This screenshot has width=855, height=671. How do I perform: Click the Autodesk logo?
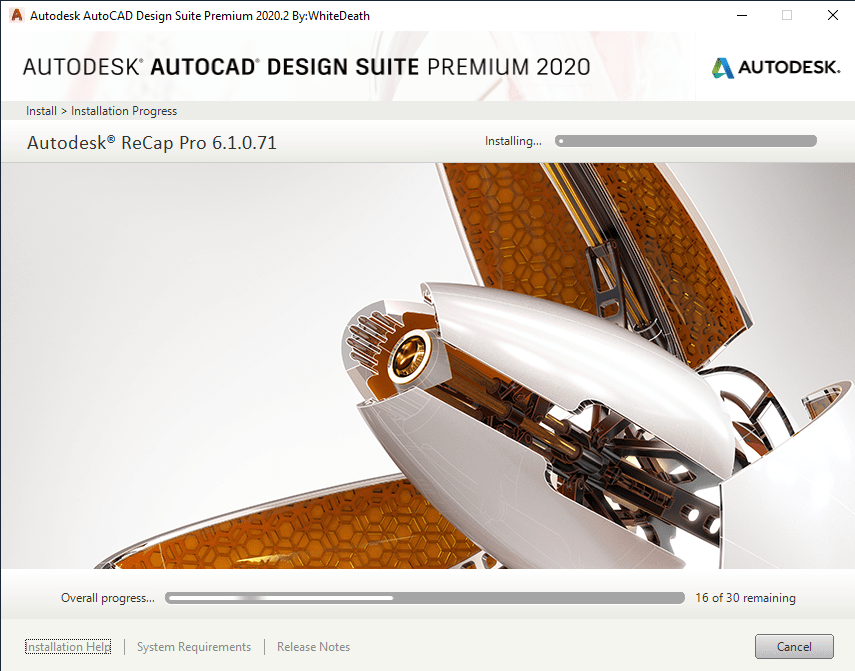coord(775,68)
